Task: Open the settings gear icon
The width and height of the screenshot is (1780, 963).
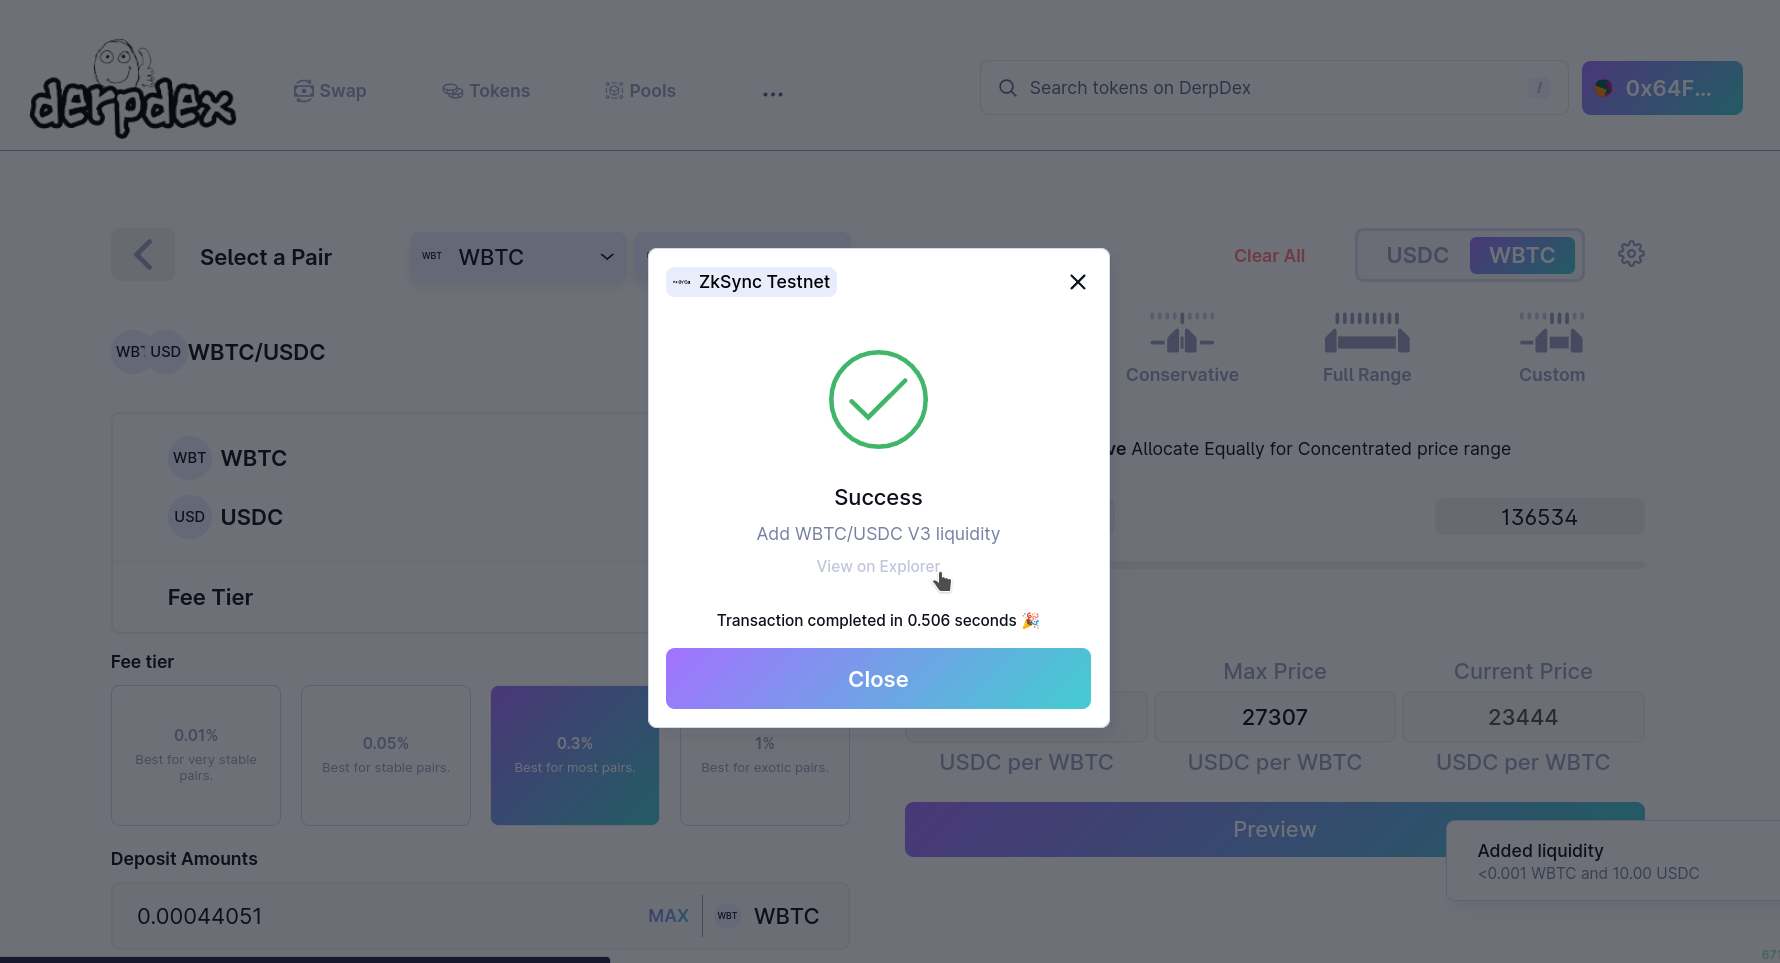Action: pyautogui.click(x=1631, y=254)
